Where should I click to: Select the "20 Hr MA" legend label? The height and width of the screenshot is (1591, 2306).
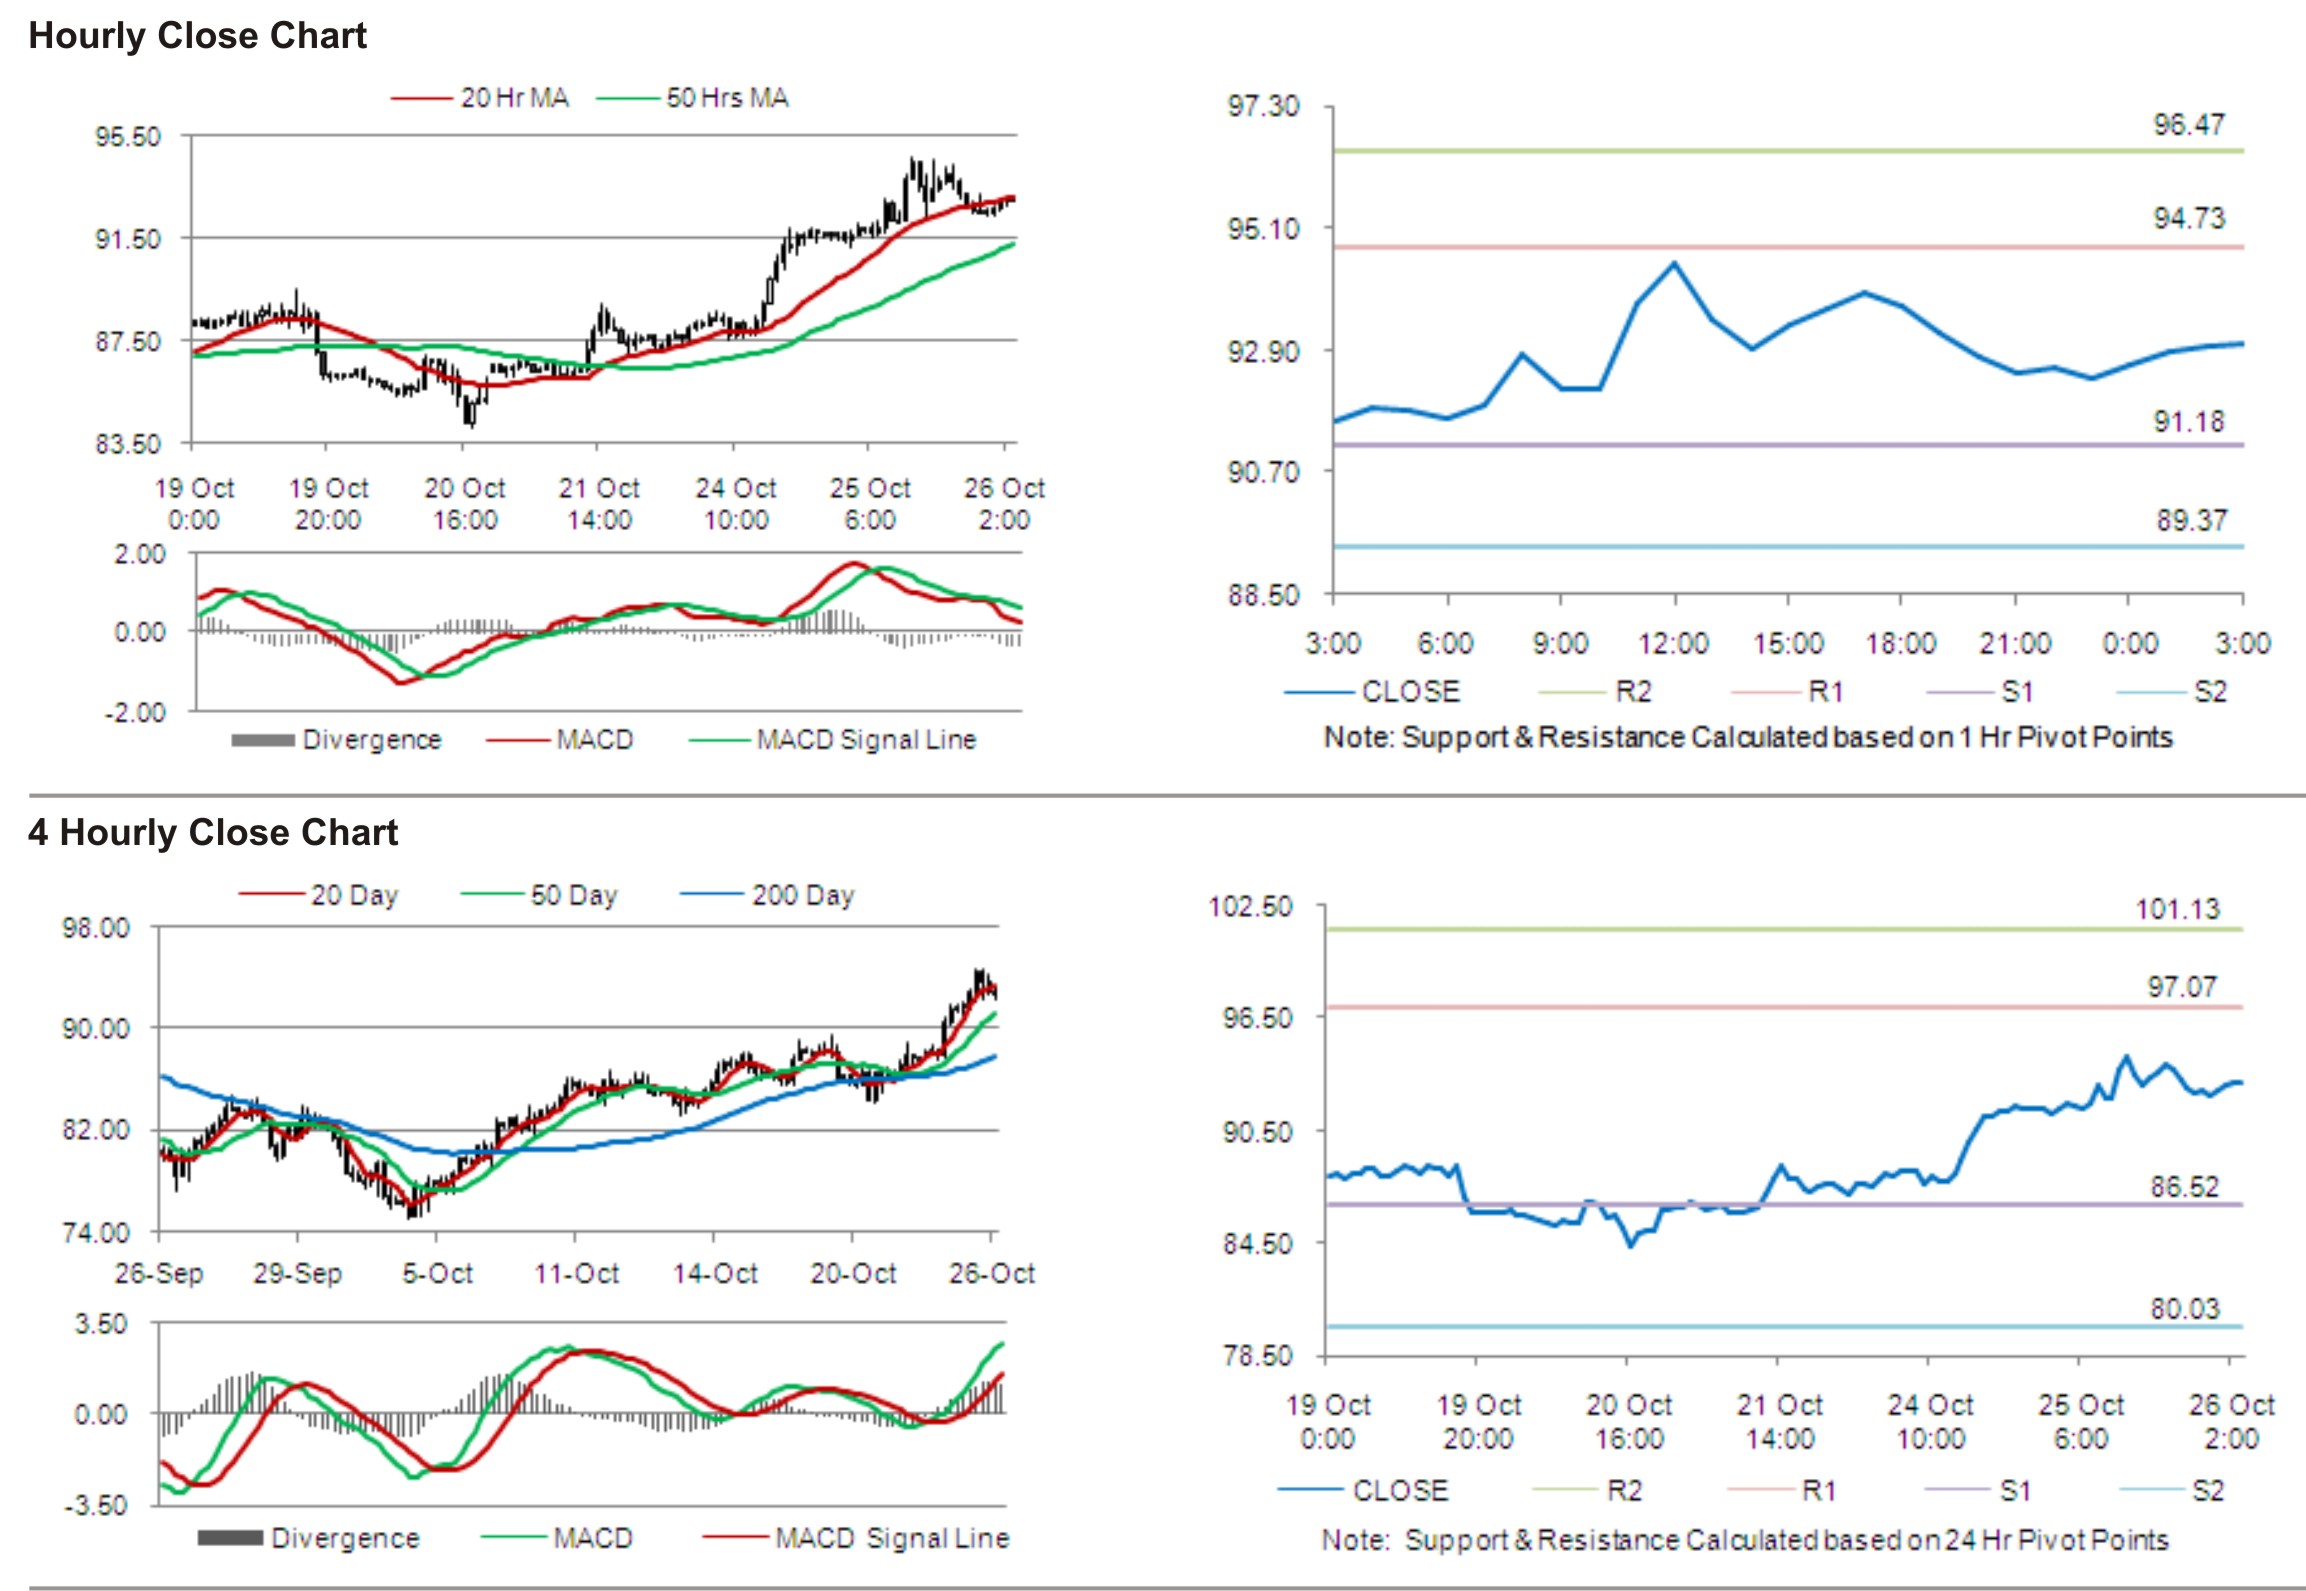click(514, 98)
